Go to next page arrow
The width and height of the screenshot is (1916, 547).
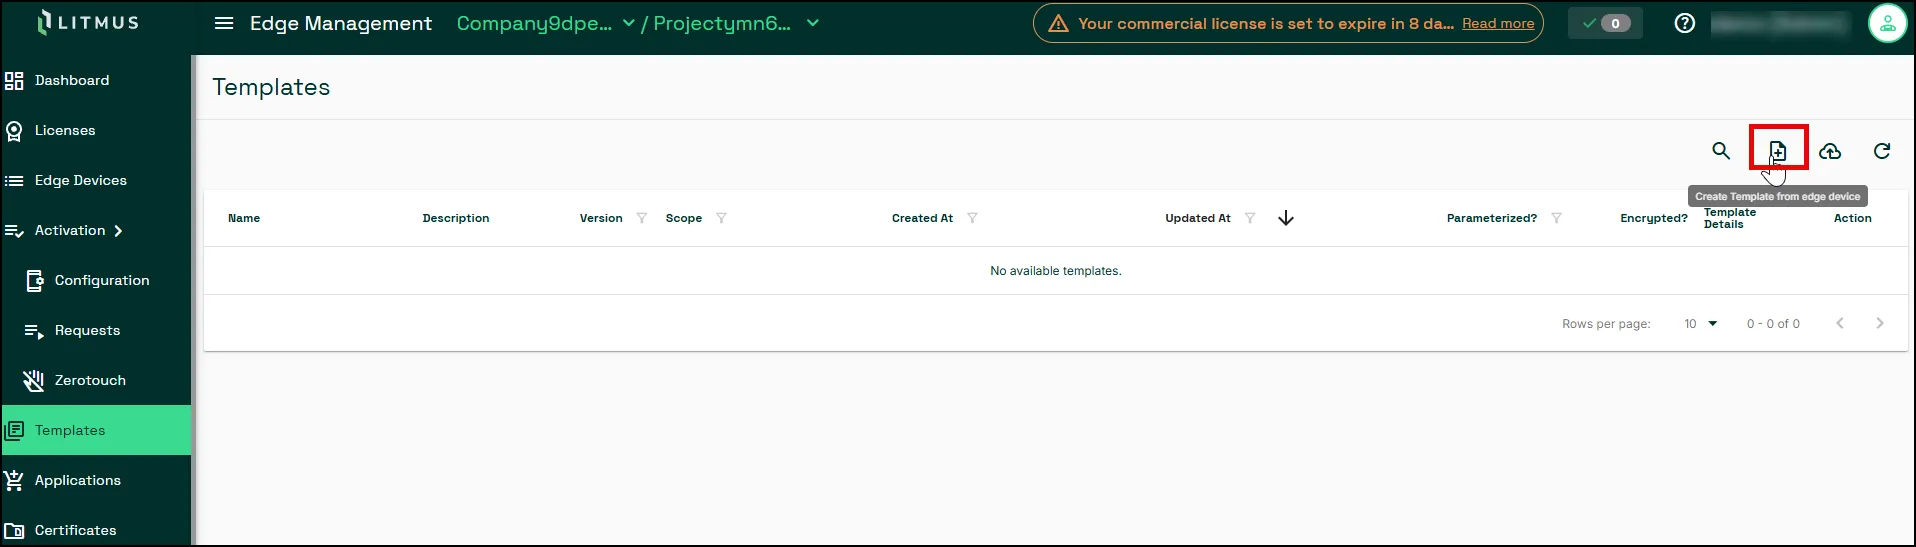(1880, 323)
